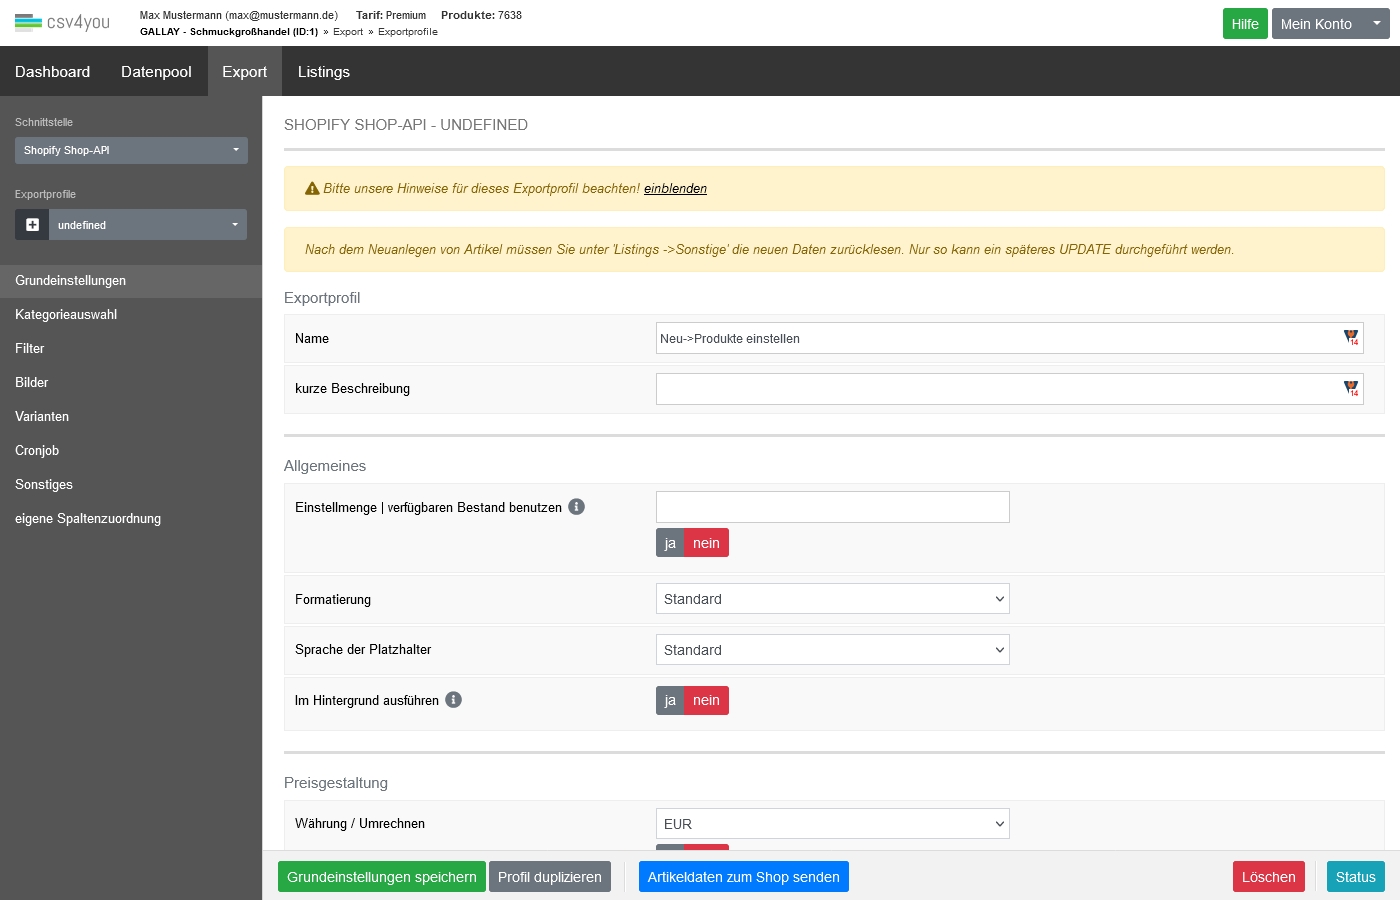
Task: Click info icon beside Einstellmenge label
Action: point(576,507)
